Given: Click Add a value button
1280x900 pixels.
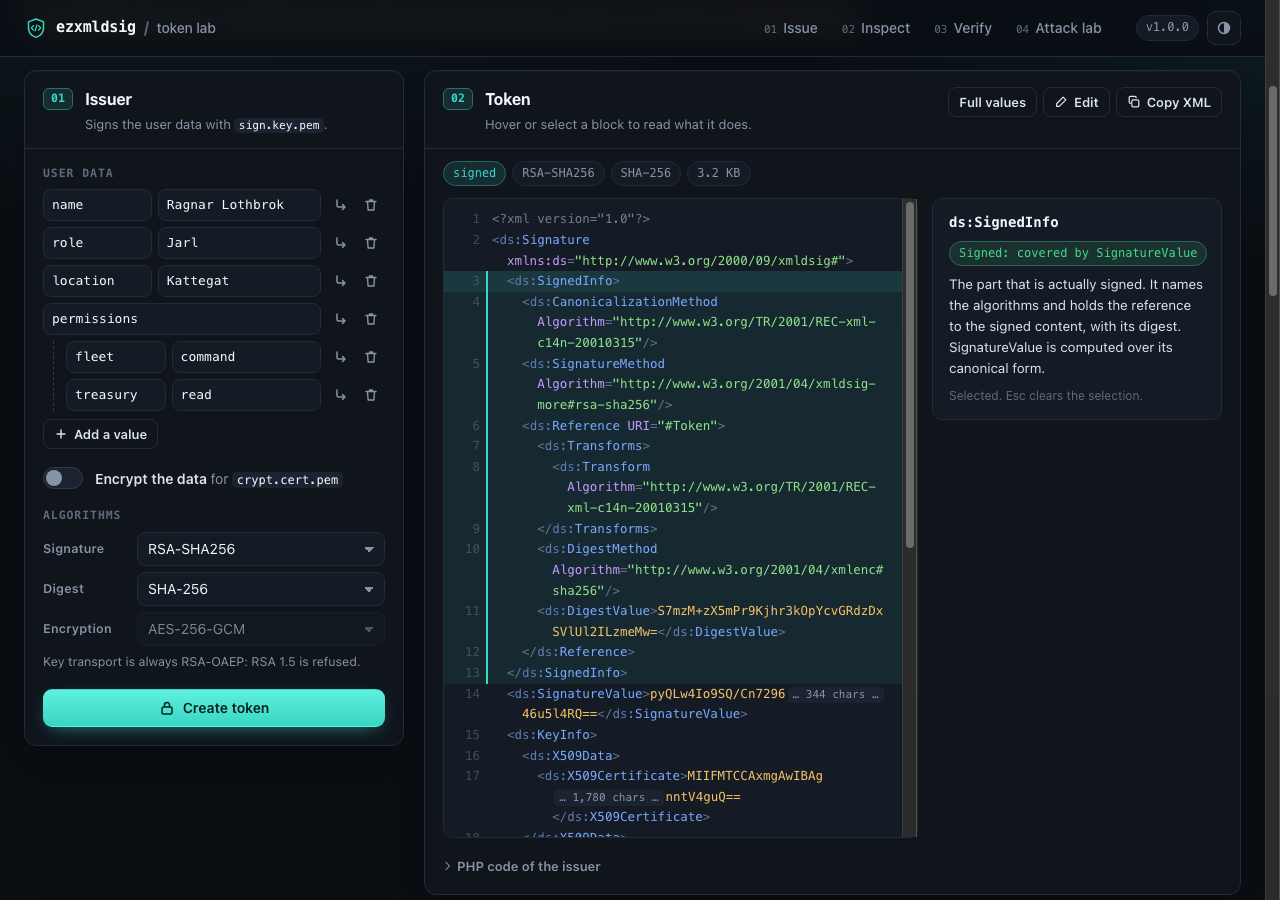Looking at the screenshot, I should [x=100, y=434].
